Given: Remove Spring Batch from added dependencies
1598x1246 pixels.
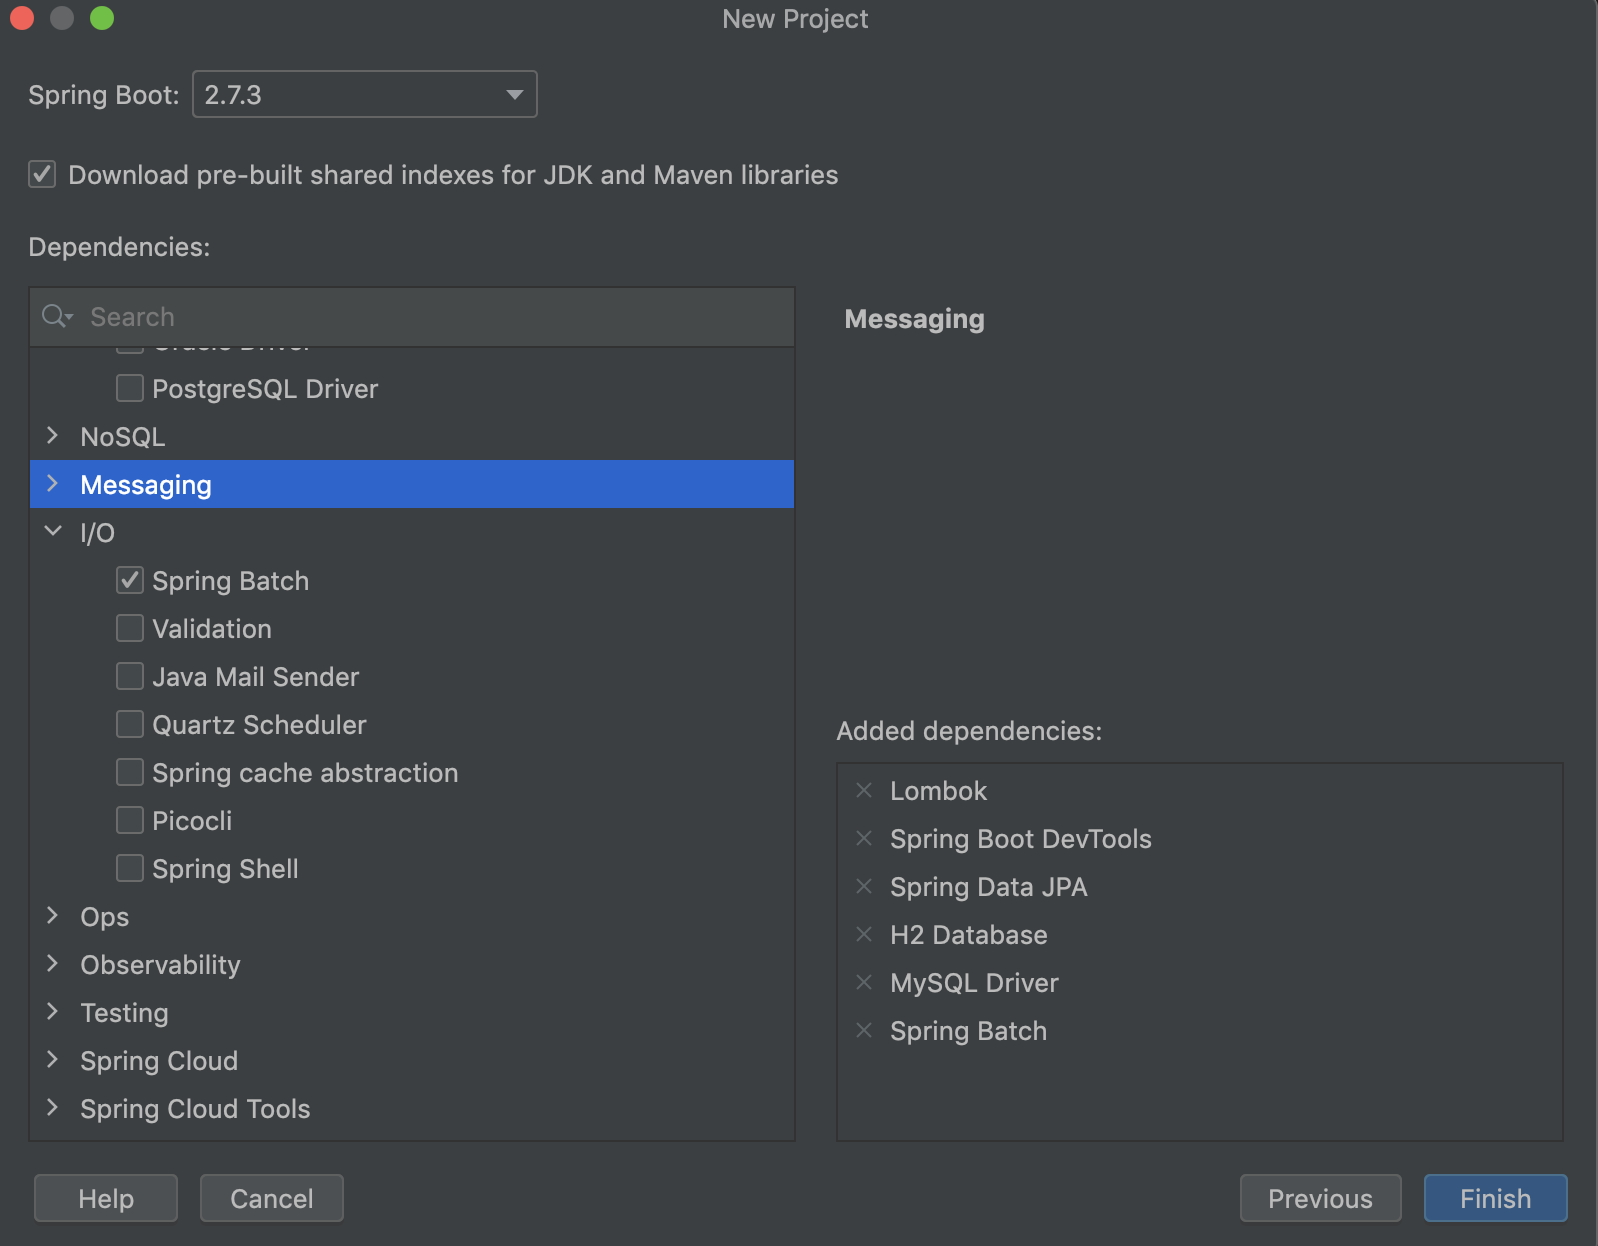Looking at the screenshot, I should pyautogui.click(x=864, y=1030).
